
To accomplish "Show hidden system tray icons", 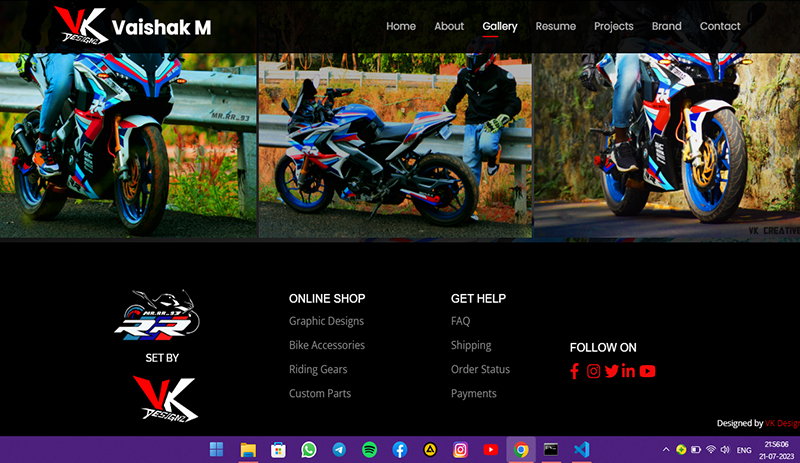I will [666, 450].
